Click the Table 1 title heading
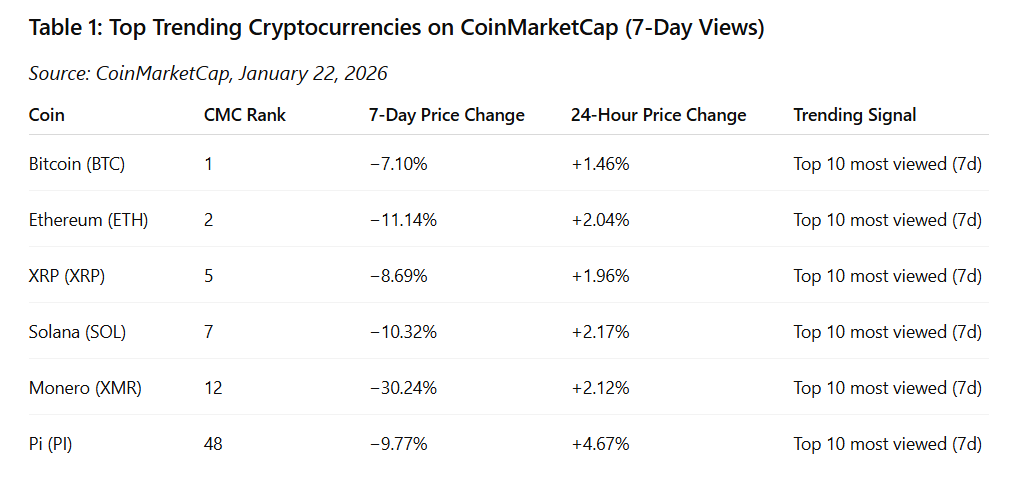This screenshot has width=1011, height=490. coord(397,28)
